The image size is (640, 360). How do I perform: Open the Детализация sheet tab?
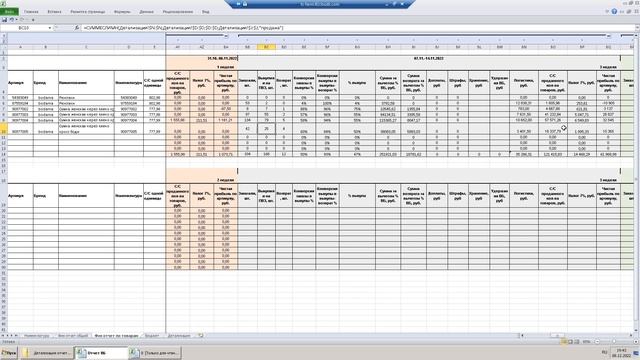click(179, 336)
